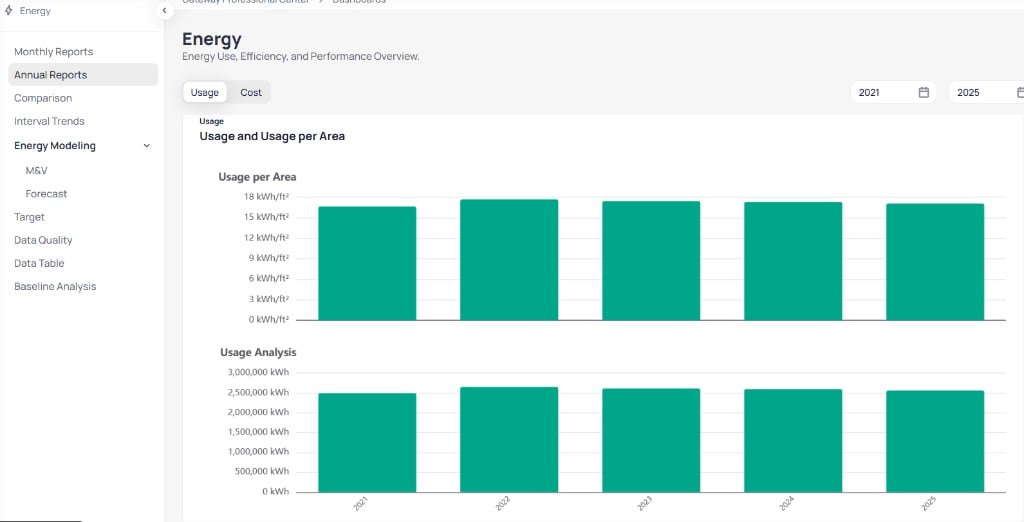
Task: Open Baseline Analysis in the sidebar
Action: point(55,286)
